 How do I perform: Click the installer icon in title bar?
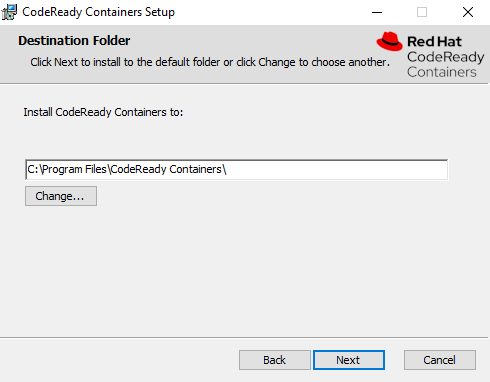click(9, 12)
